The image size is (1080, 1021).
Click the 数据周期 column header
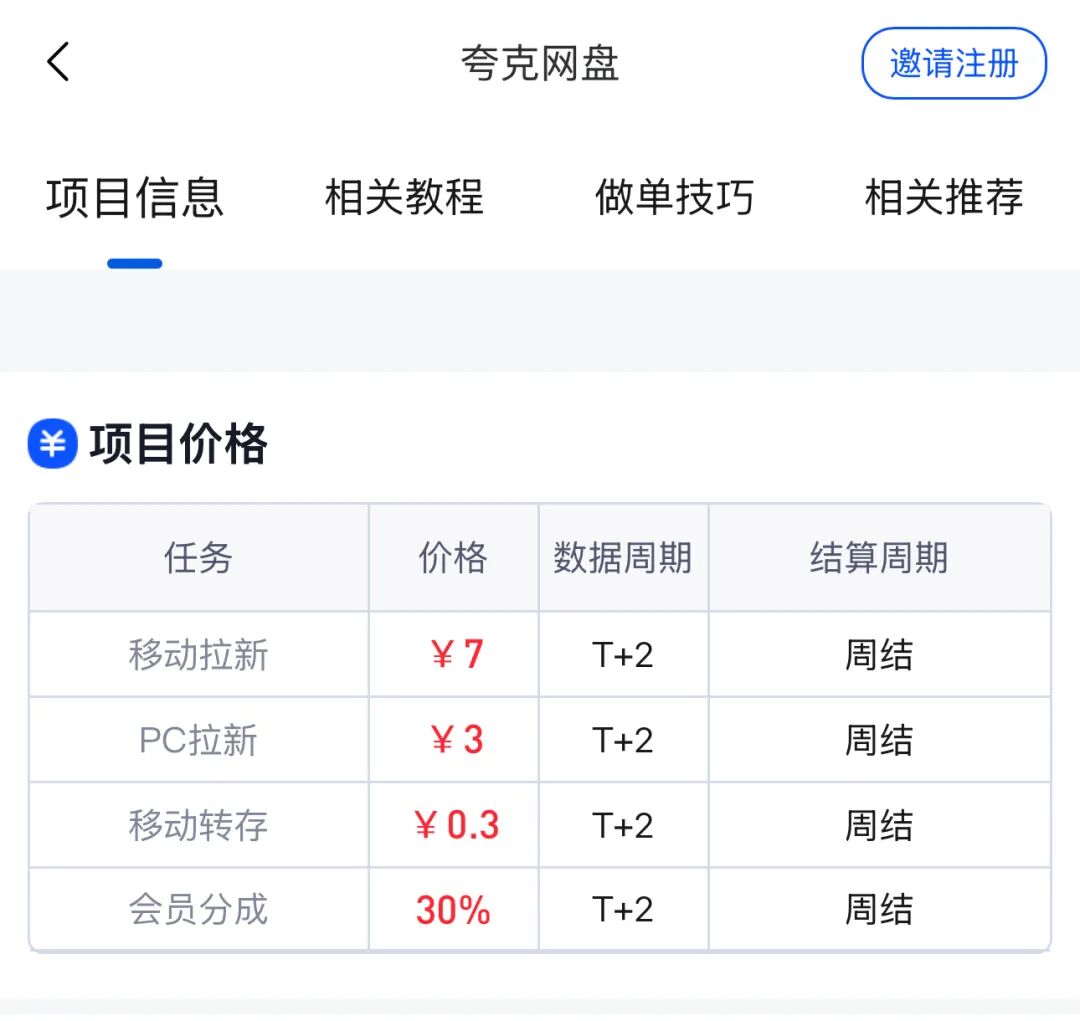point(623,558)
